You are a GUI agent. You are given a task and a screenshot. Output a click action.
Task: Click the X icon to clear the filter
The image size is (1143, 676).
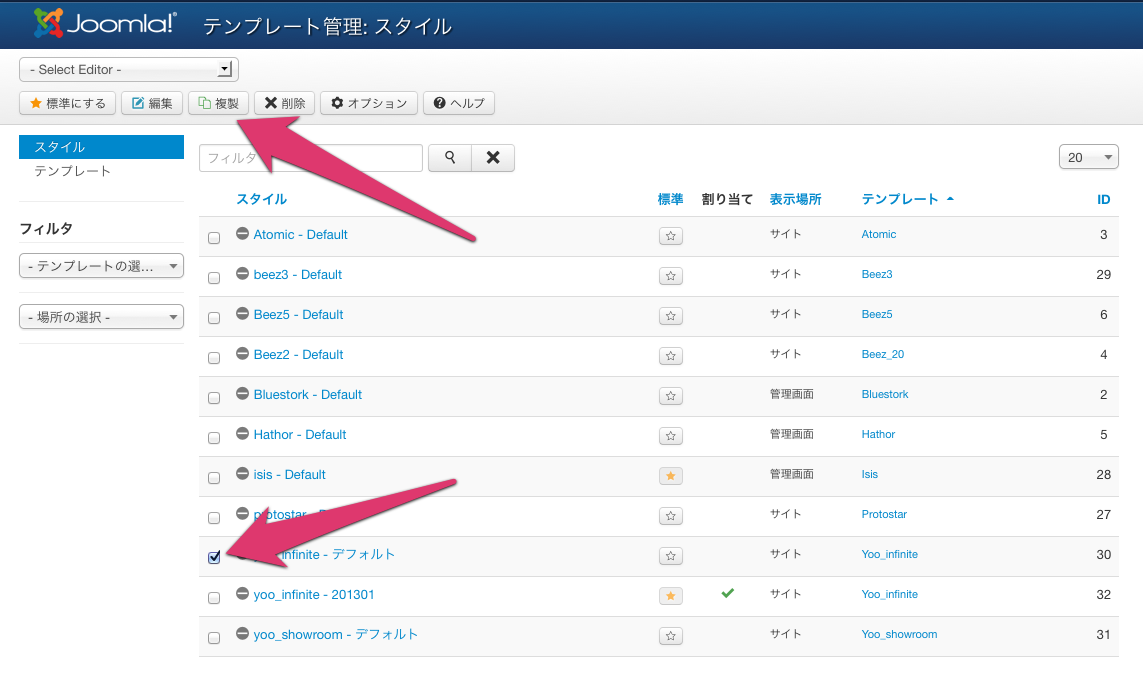coord(492,157)
